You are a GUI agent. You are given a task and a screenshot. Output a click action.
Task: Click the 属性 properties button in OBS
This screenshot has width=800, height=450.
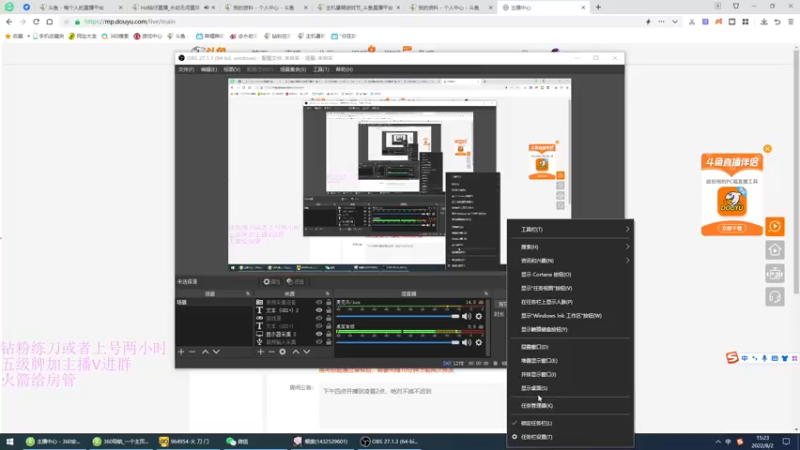coord(271,282)
